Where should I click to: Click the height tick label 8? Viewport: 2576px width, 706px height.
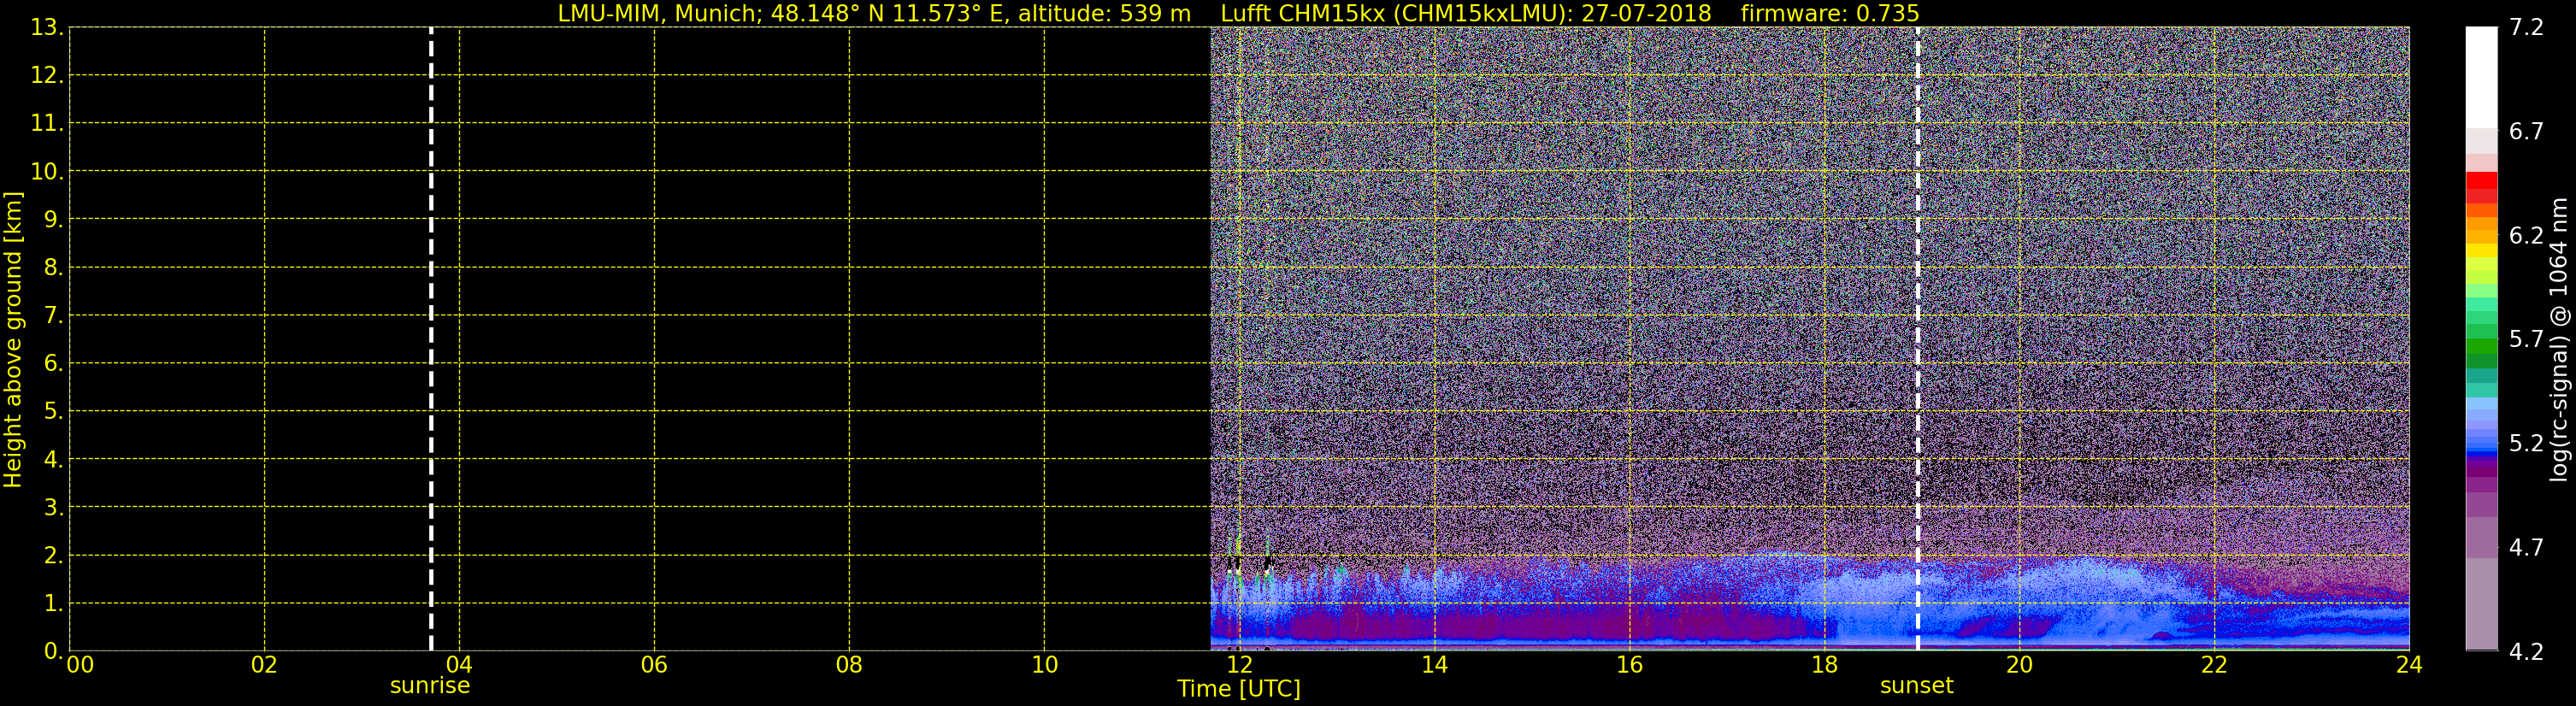tap(52, 268)
